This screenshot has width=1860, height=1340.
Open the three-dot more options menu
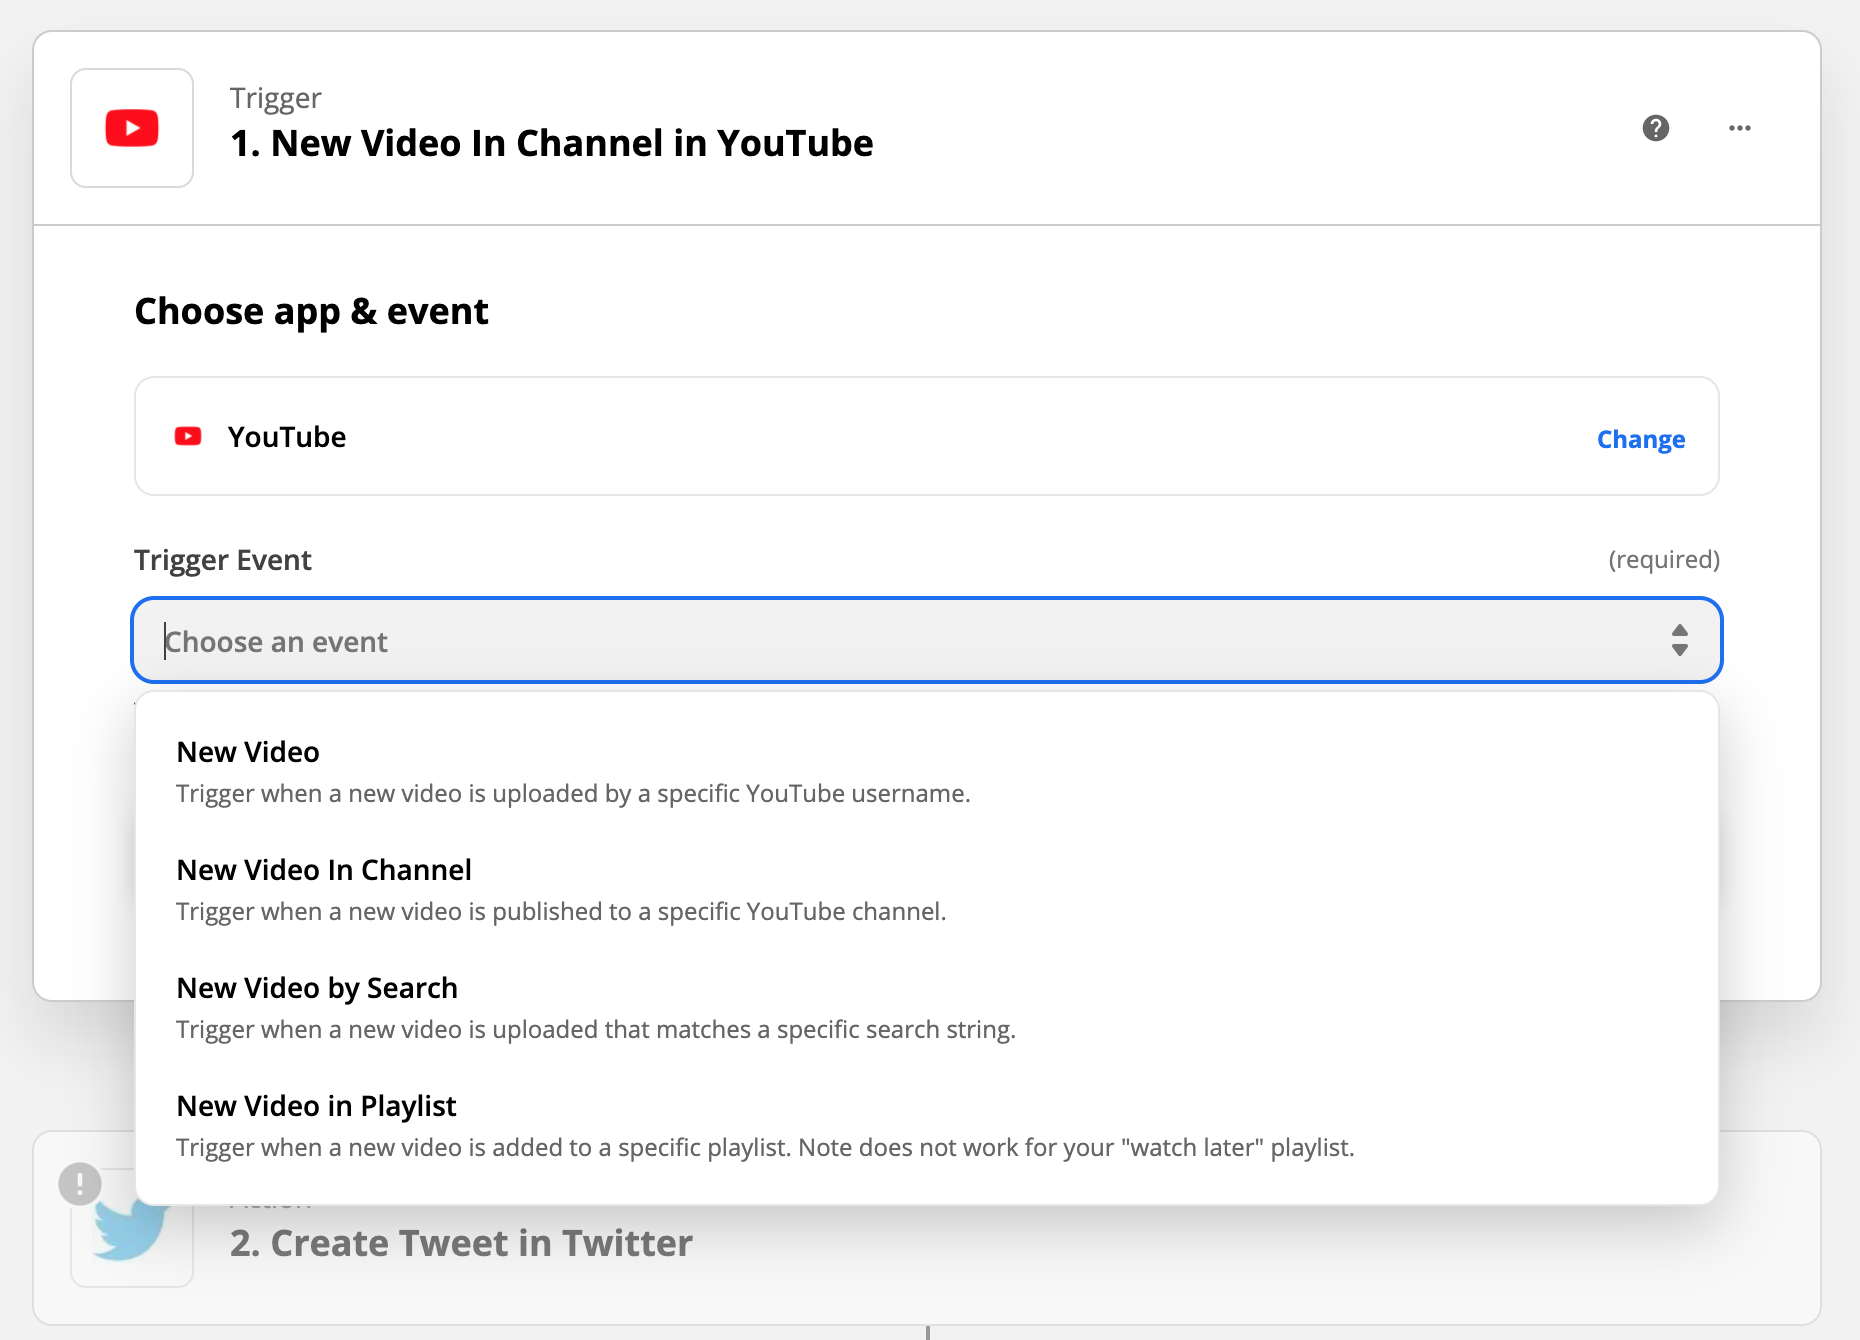[1740, 128]
